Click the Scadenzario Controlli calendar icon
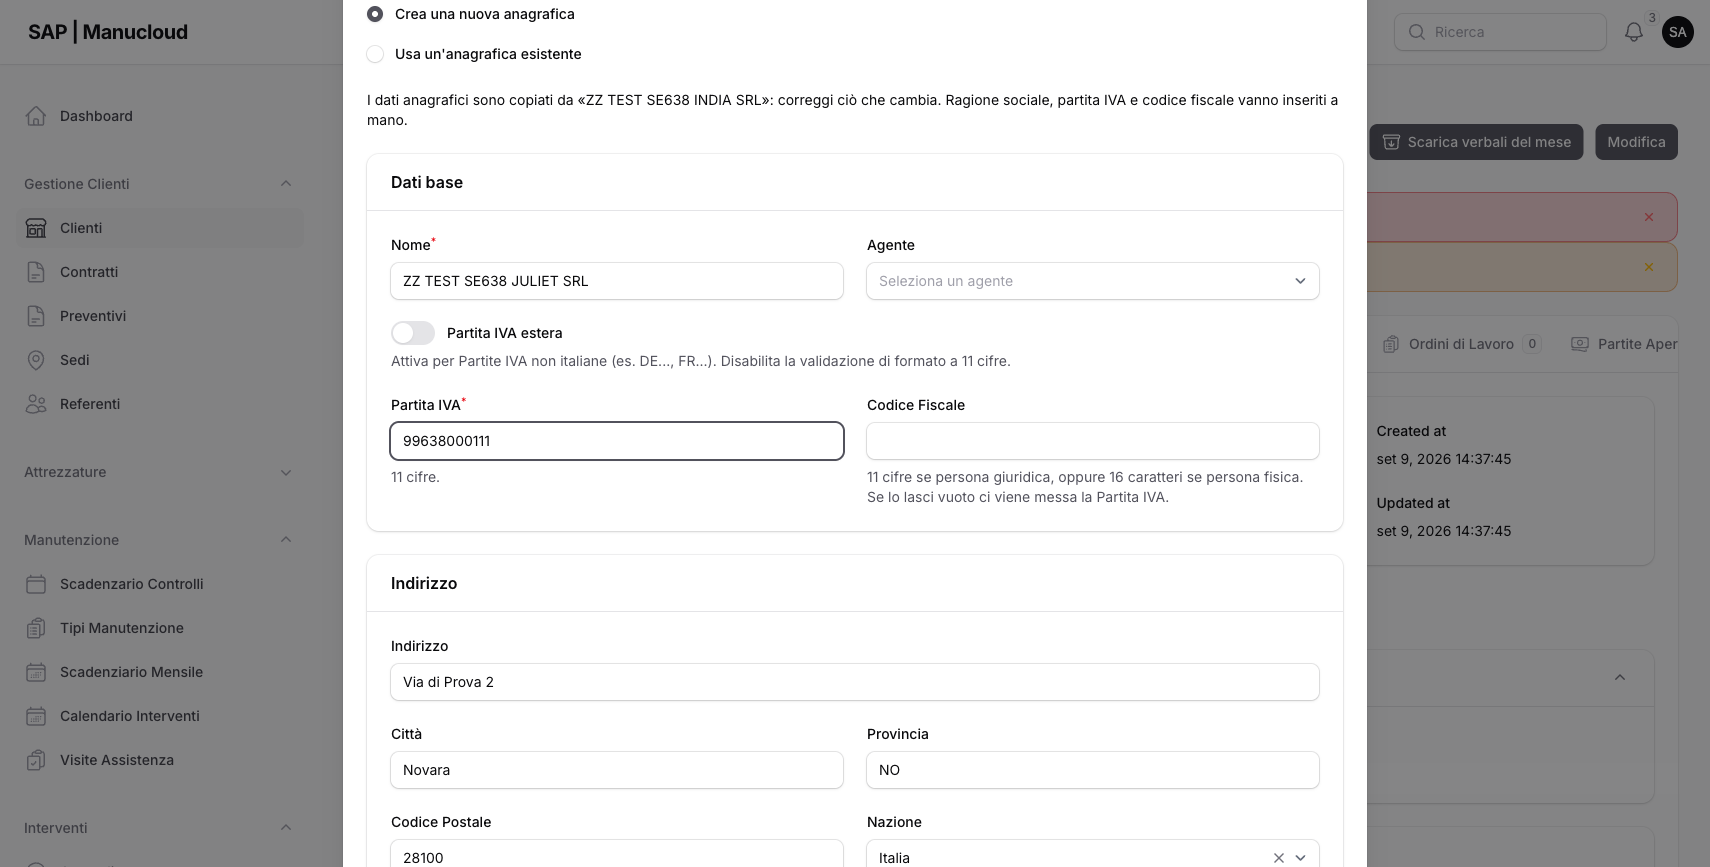Image resolution: width=1710 pixels, height=867 pixels. point(36,584)
